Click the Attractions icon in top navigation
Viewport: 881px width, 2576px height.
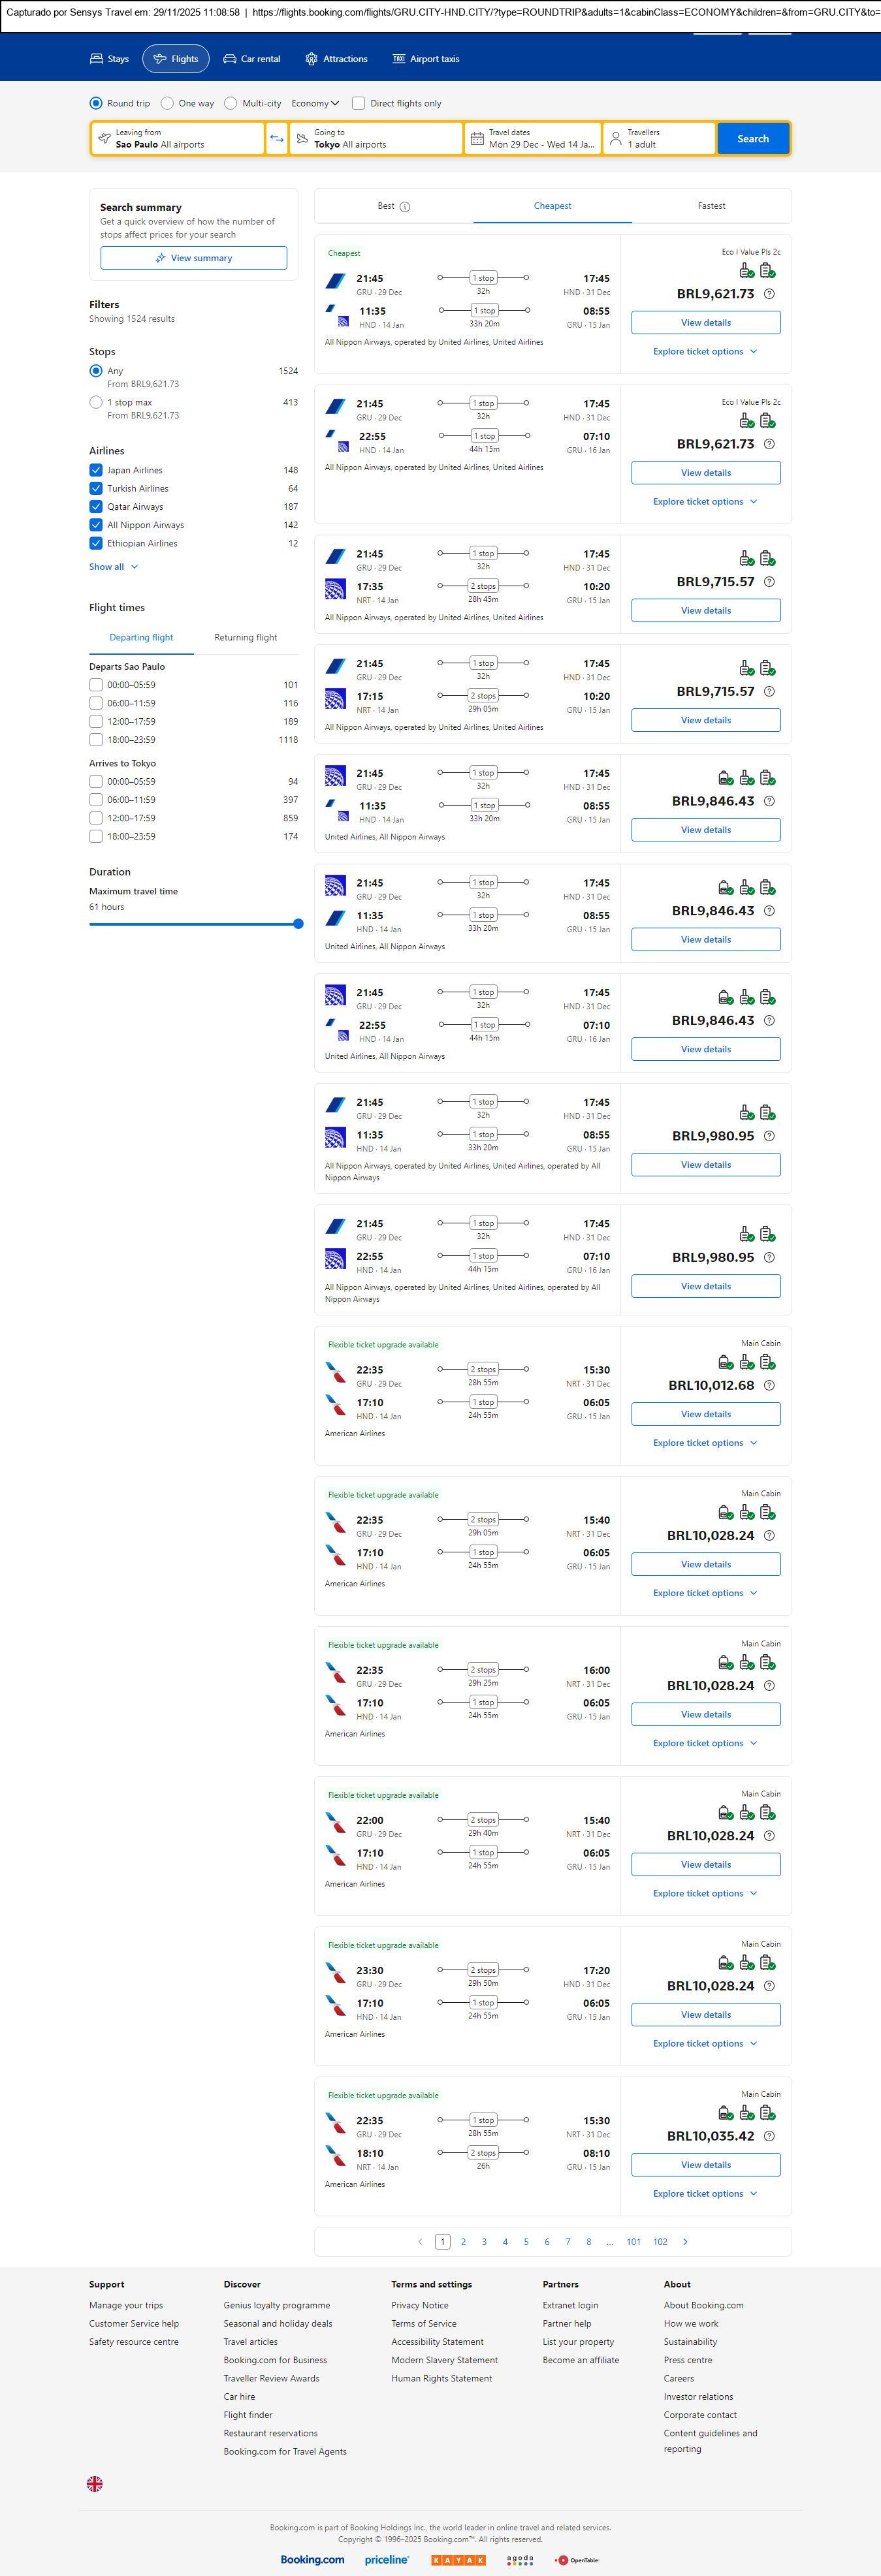click(x=311, y=59)
